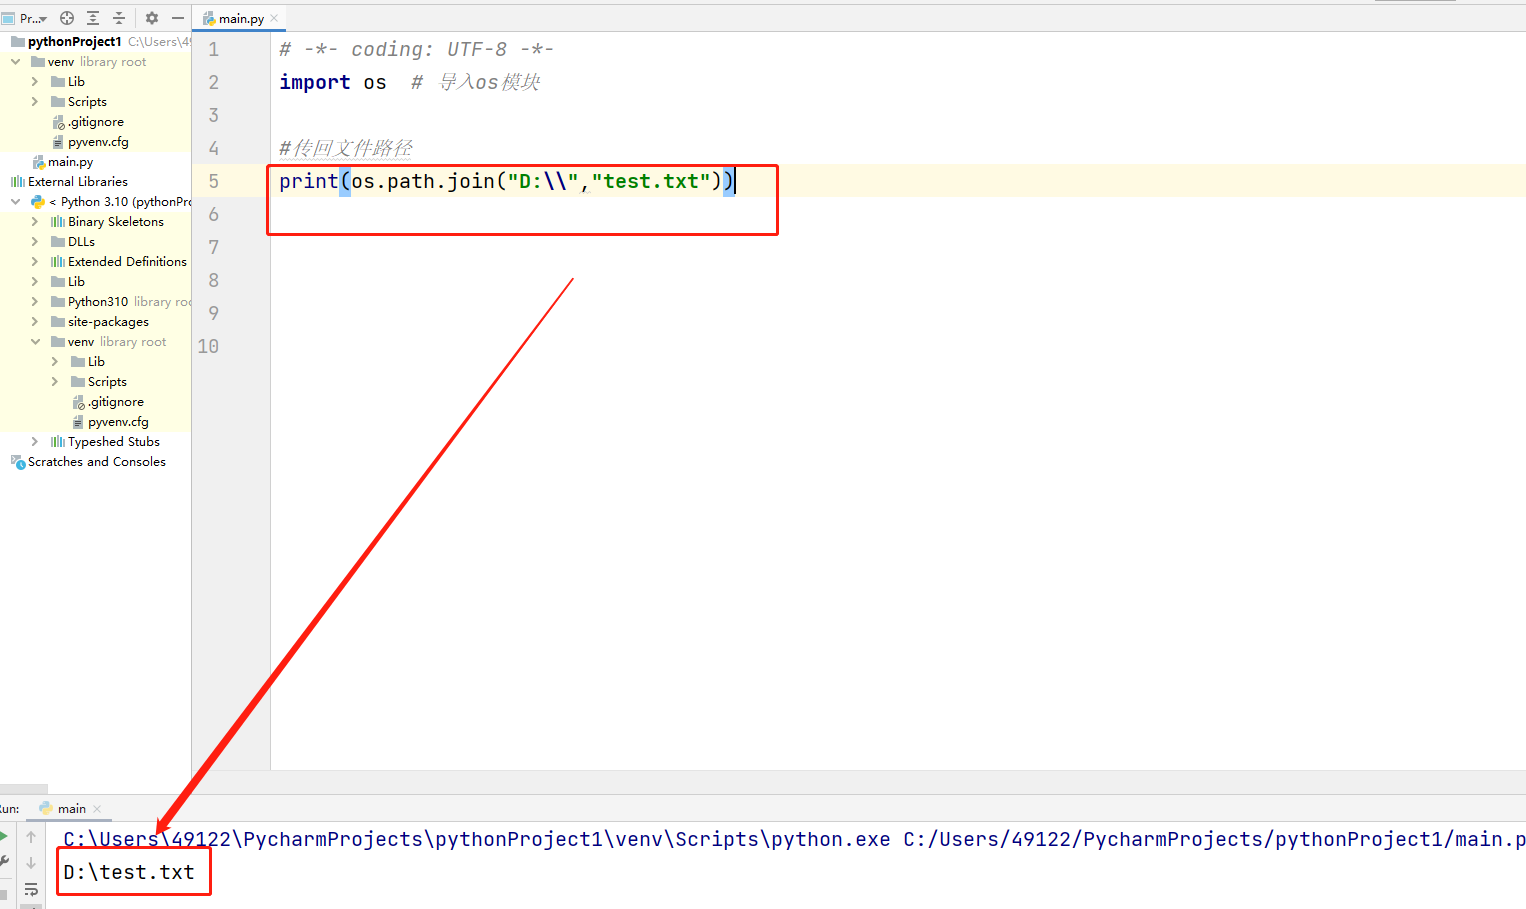The image size is (1526, 909).
Task: Click gutter line number 5
Action: click(213, 181)
